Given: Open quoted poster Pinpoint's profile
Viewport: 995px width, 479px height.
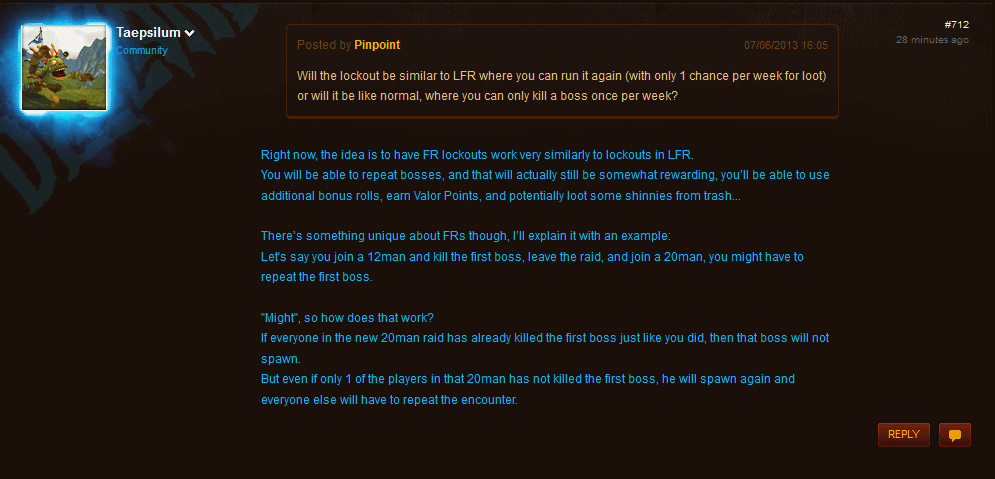Looking at the screenshot, I should tap(377, 45).
